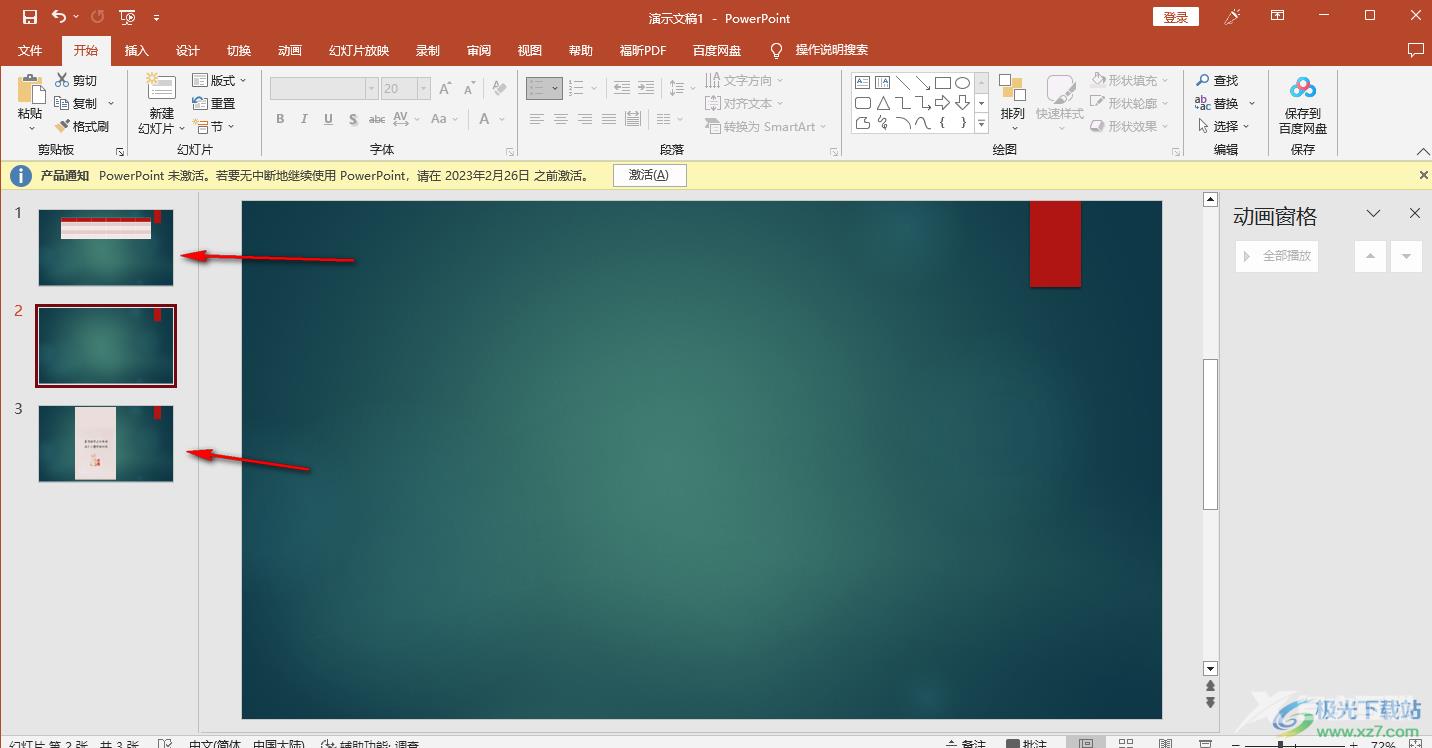Justify text in paragraph group
1432x748 pixels.
[609, 119]
